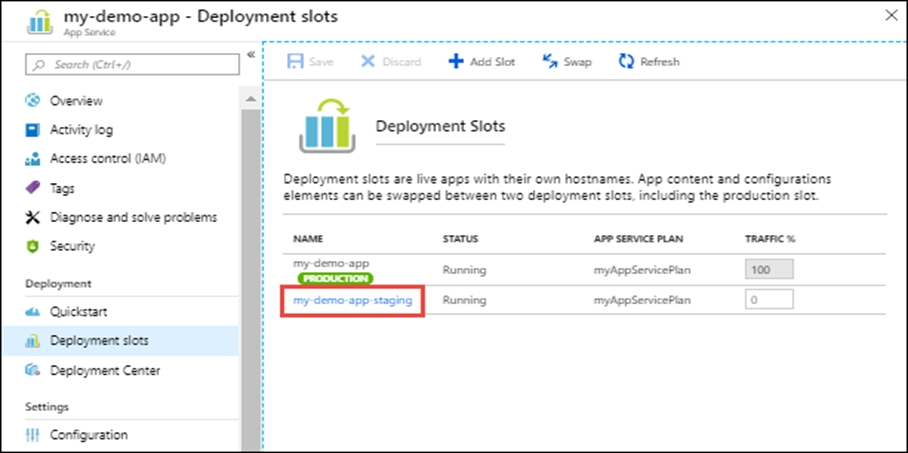Viewport: 908px width, 453px height.
Task: Click the production traffic % field
Action: pos(768,270)
